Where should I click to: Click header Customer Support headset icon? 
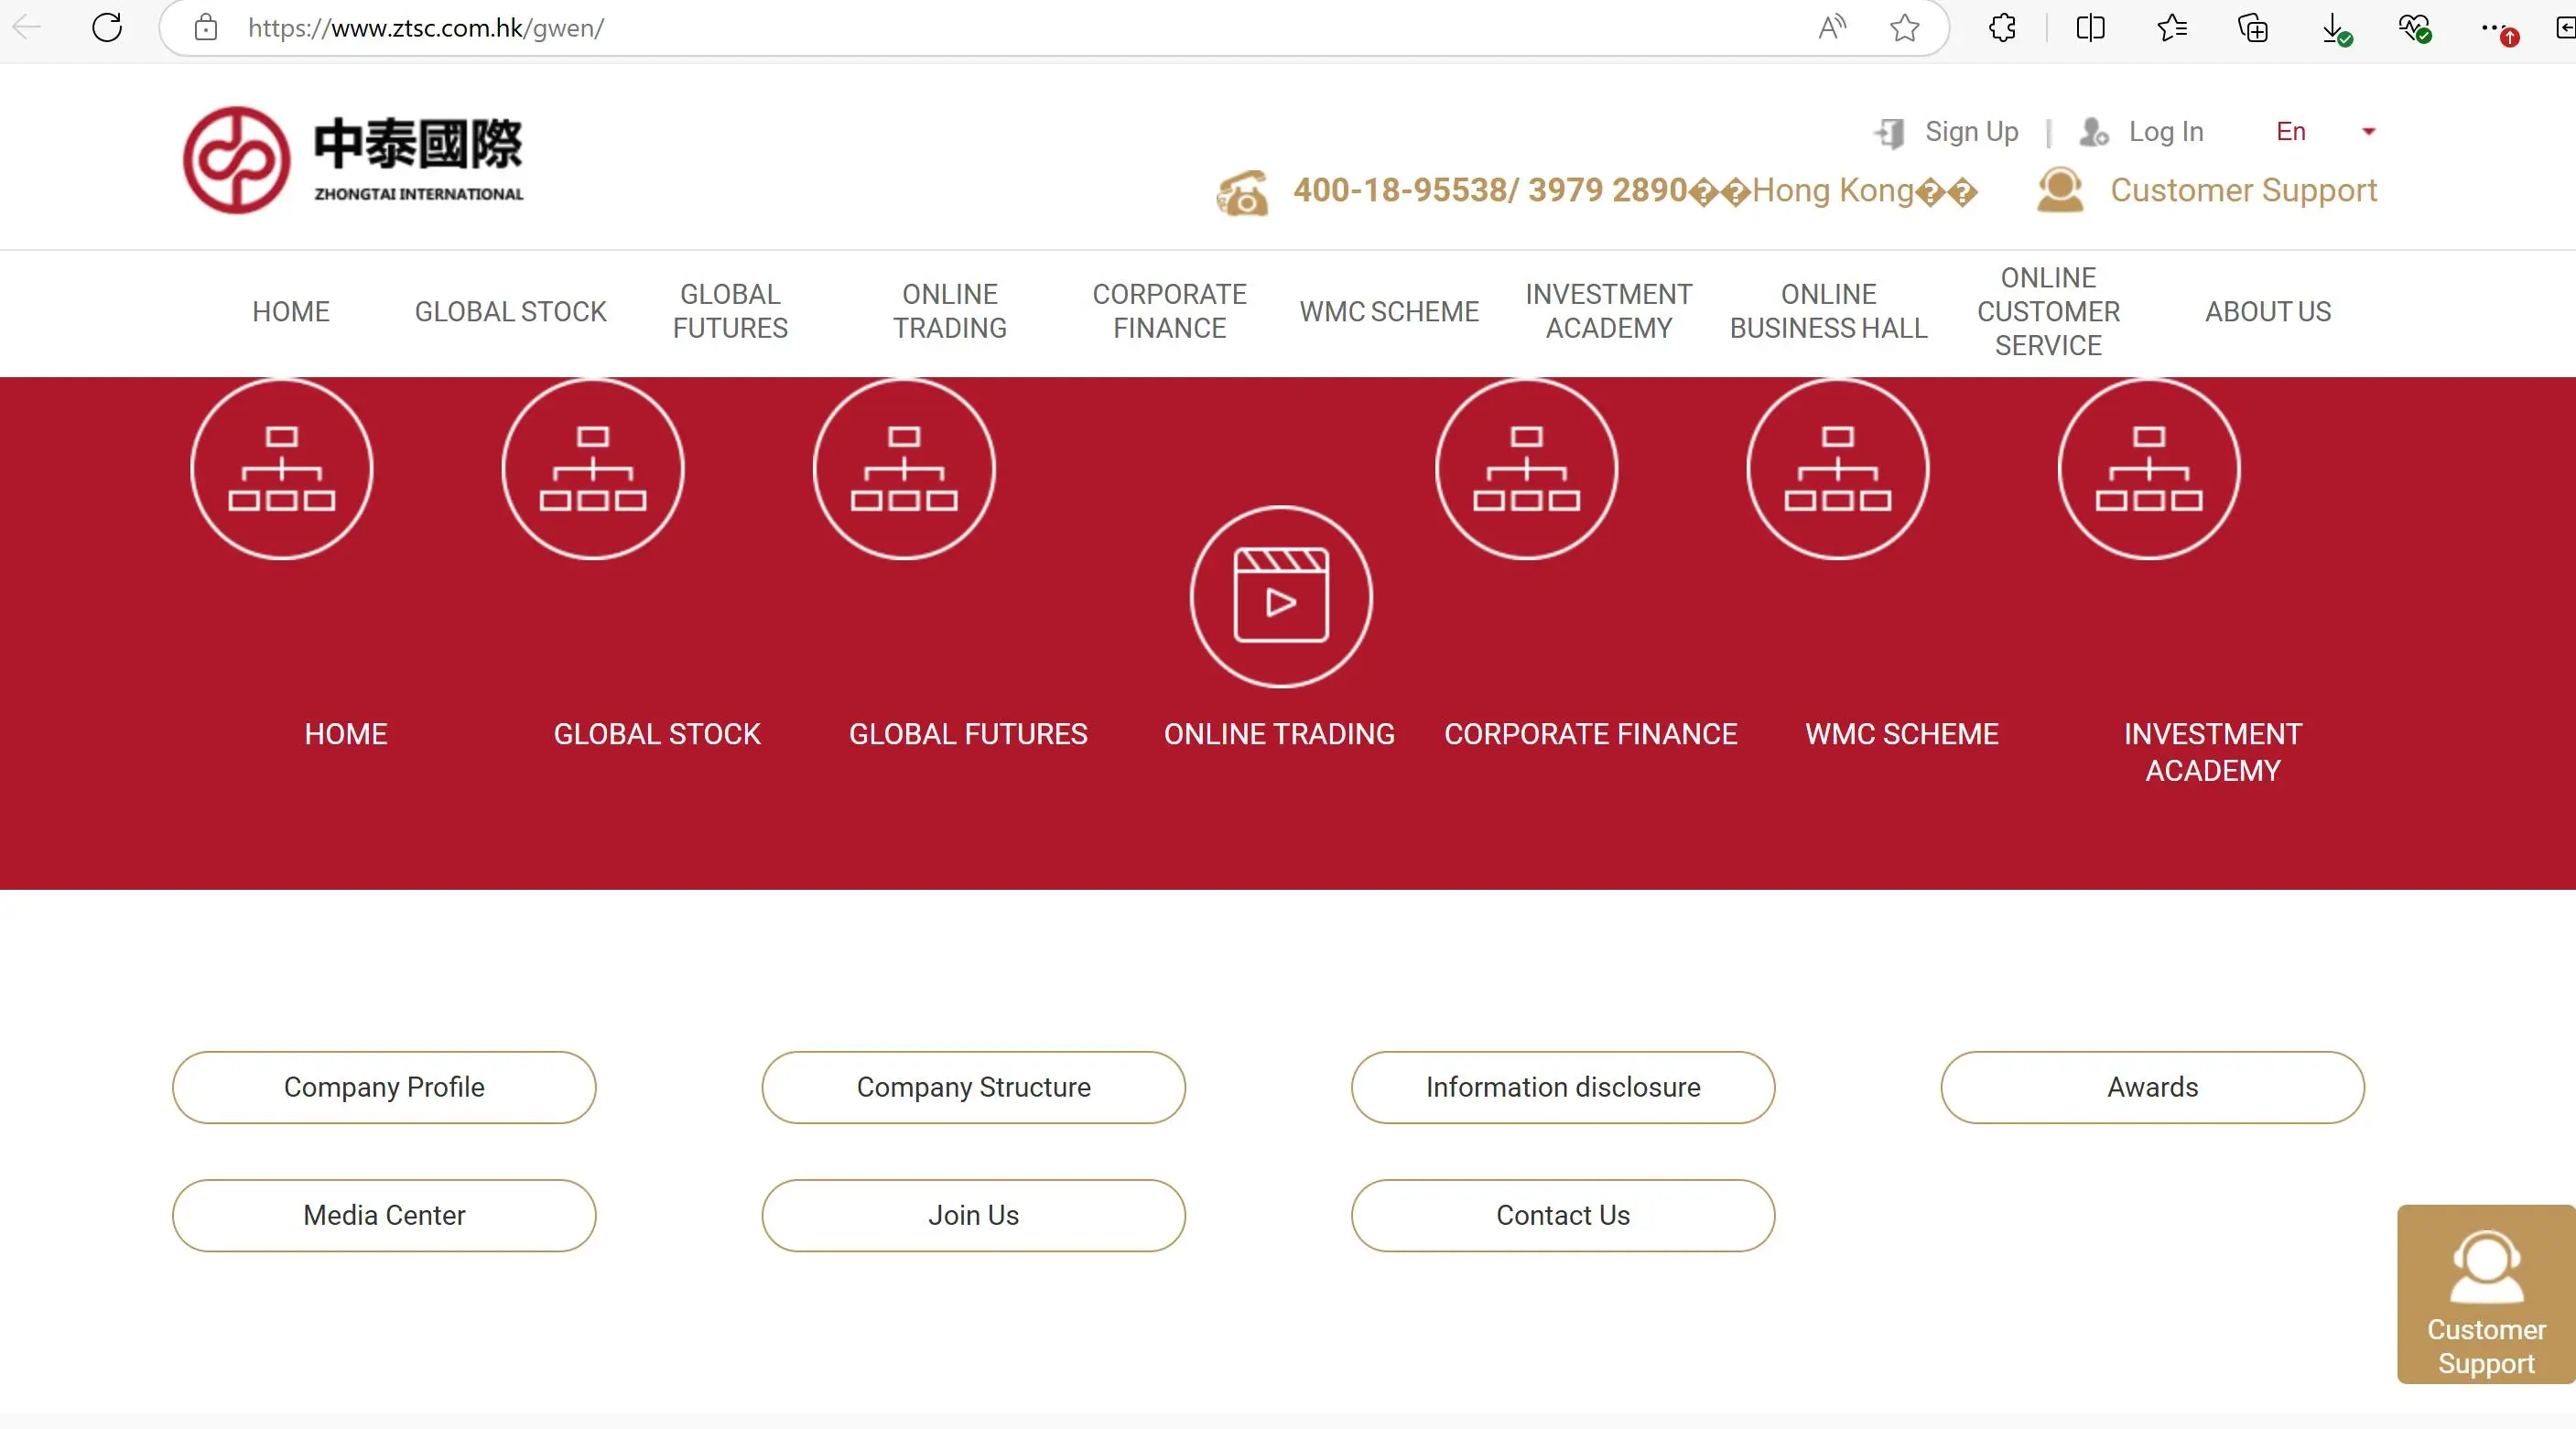tap(2060, 189)
